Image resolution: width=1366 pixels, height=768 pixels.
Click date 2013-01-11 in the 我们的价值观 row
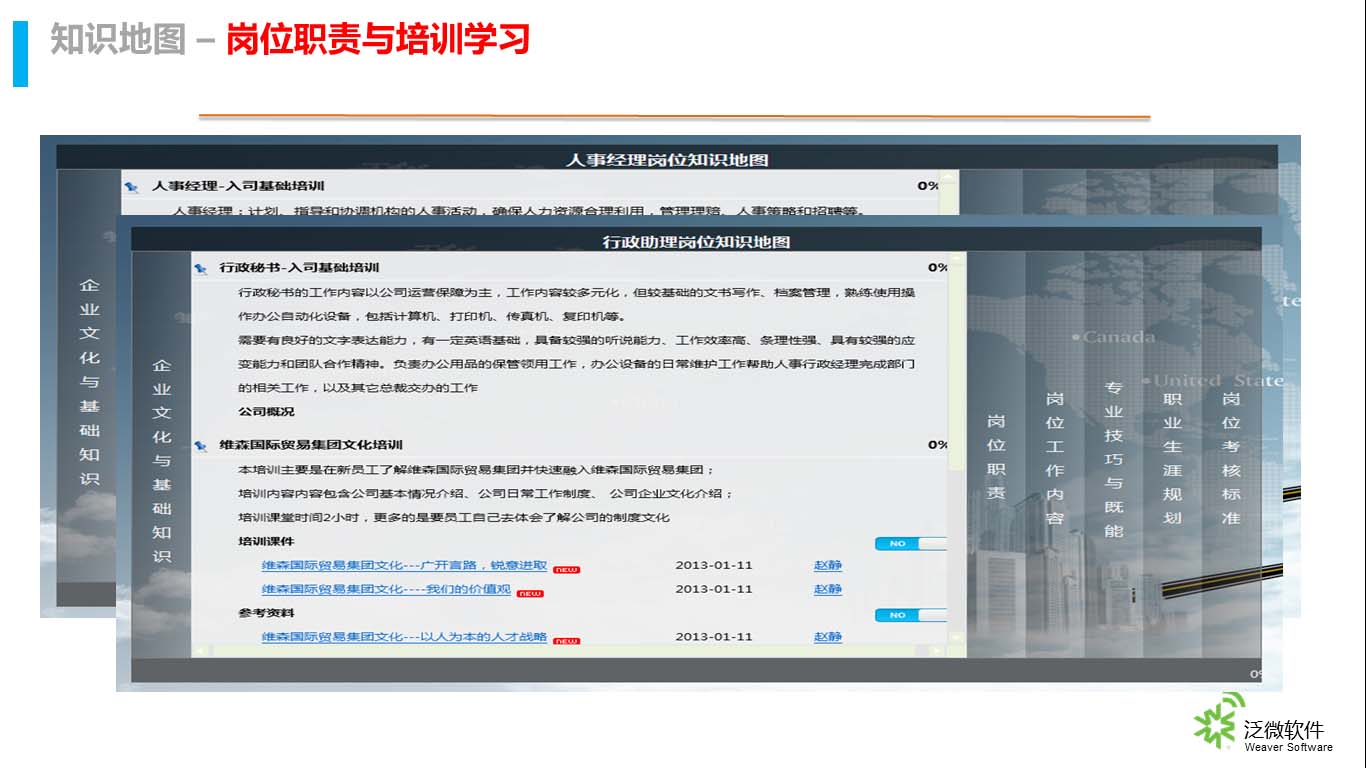(x=714, y=589)
